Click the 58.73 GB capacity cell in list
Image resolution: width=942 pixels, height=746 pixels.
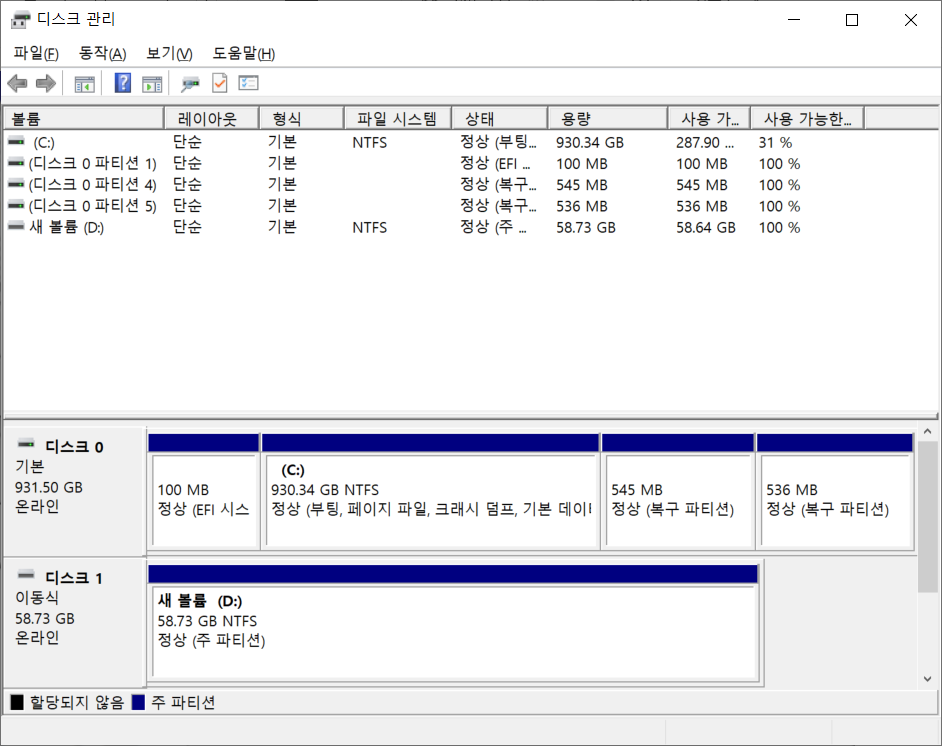tap(586, 228)
